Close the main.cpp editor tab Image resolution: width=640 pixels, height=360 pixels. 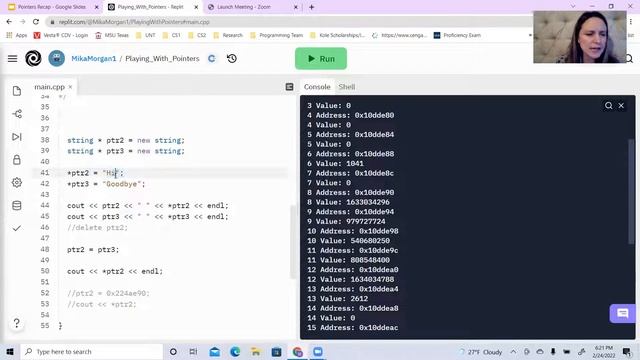(70, 87)
